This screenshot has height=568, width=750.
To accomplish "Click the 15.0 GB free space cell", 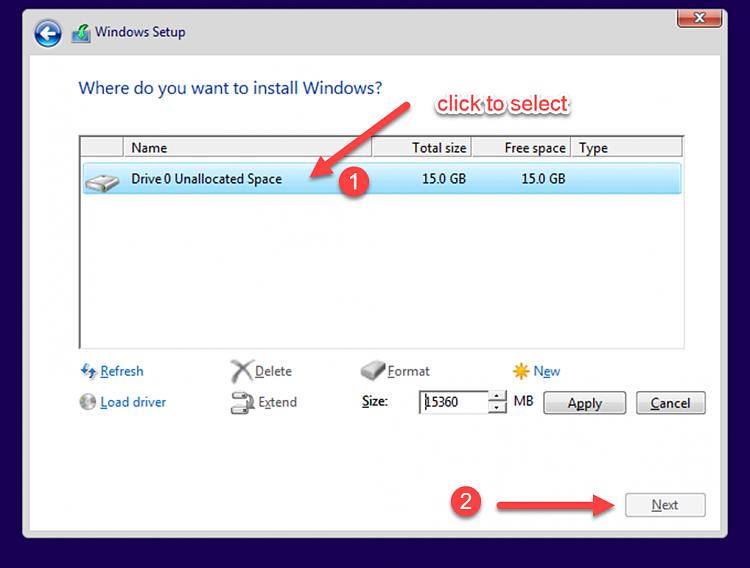I will click(x=543, y=179).
